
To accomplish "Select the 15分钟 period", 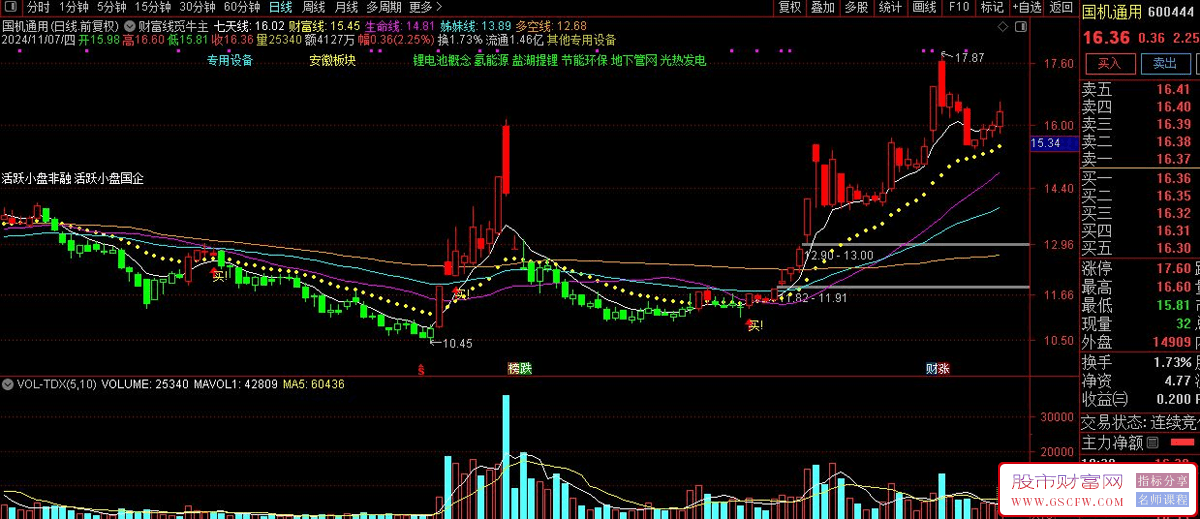I will coord(153,7).
